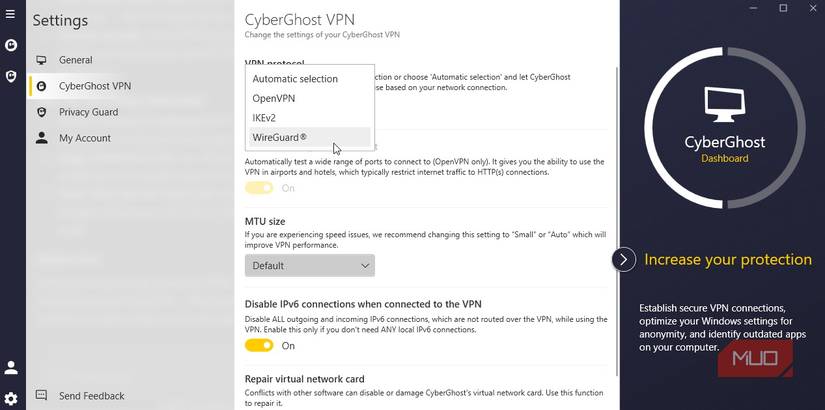This screenshot has height=410, width=825.
Task: Disable the IPv6 connections toggle
Action: pos(259,345)
